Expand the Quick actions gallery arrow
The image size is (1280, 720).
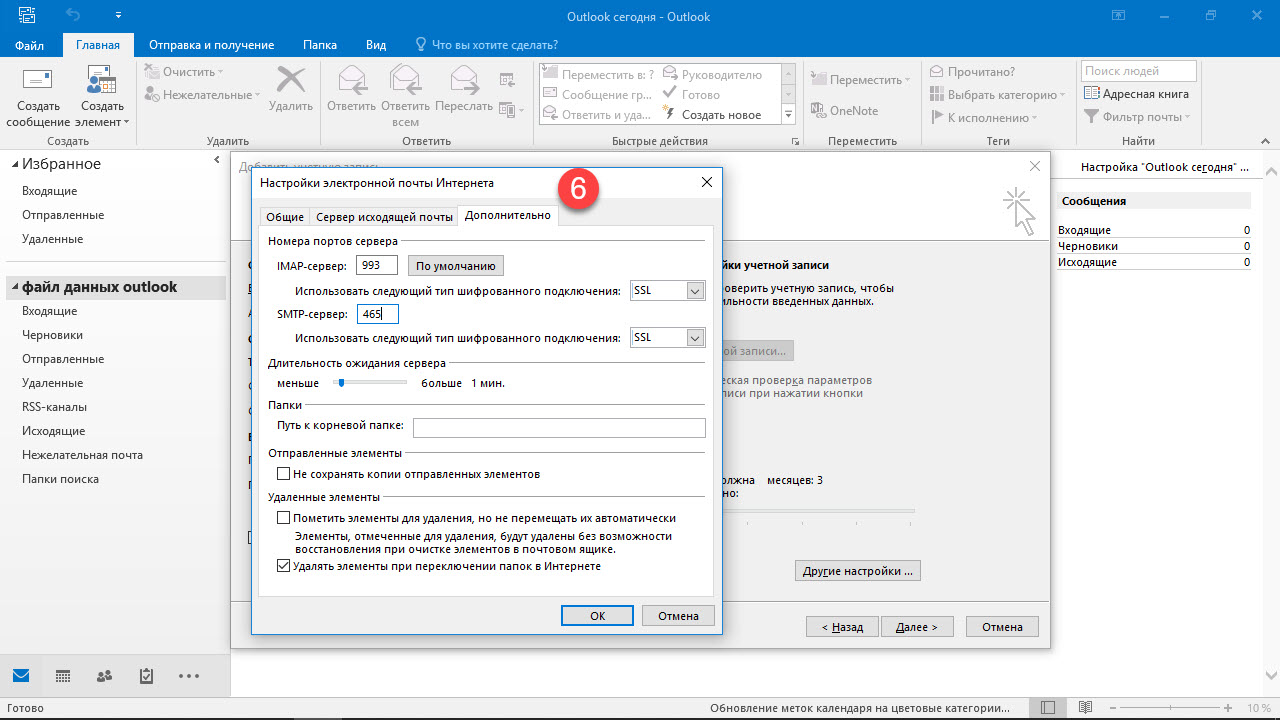pos(788,115)
